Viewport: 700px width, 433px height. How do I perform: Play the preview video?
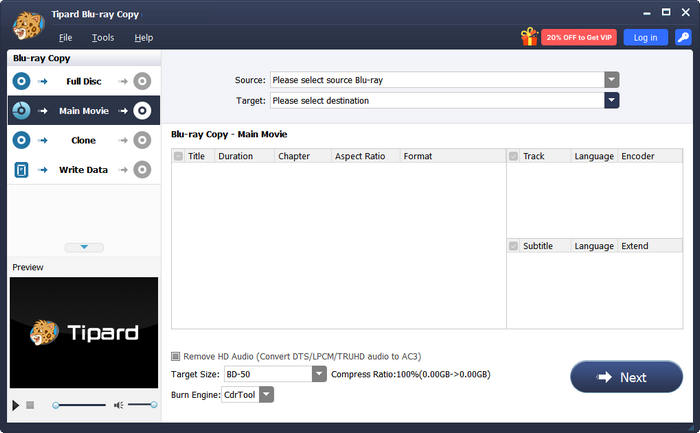[x=16, y=405]
